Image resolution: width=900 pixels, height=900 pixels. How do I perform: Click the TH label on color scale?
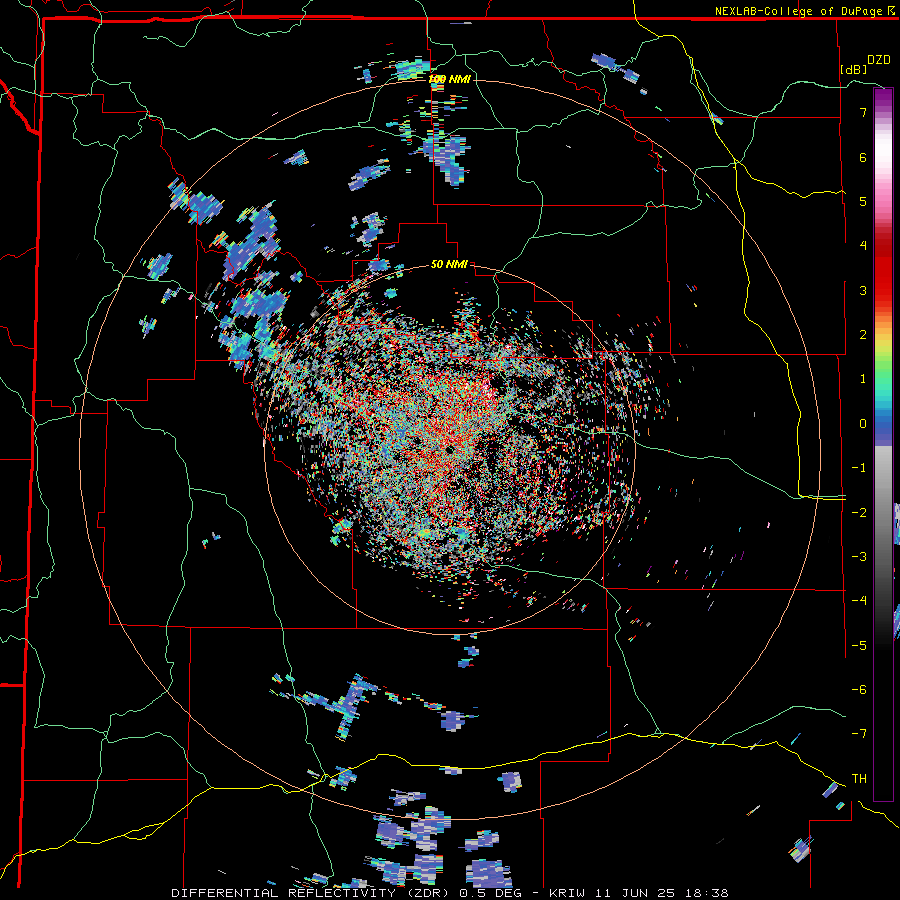tap(859, 778)
